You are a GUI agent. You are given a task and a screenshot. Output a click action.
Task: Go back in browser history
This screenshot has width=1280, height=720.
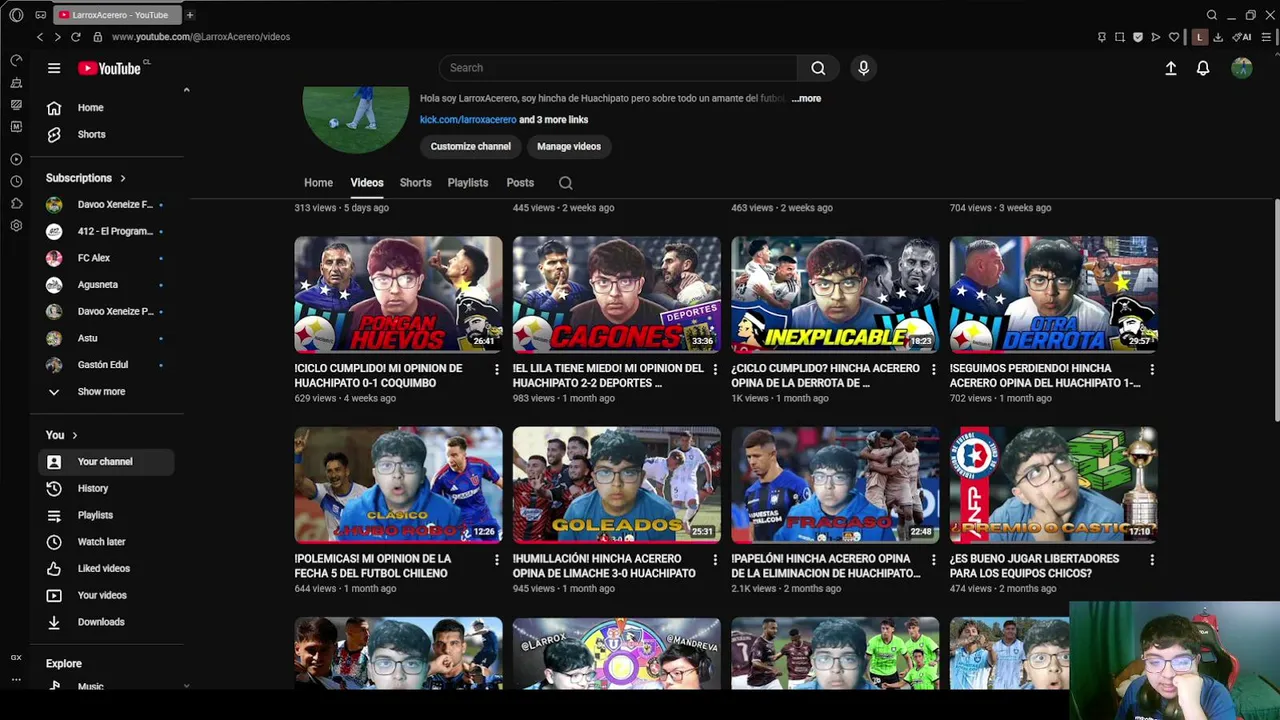40,37
